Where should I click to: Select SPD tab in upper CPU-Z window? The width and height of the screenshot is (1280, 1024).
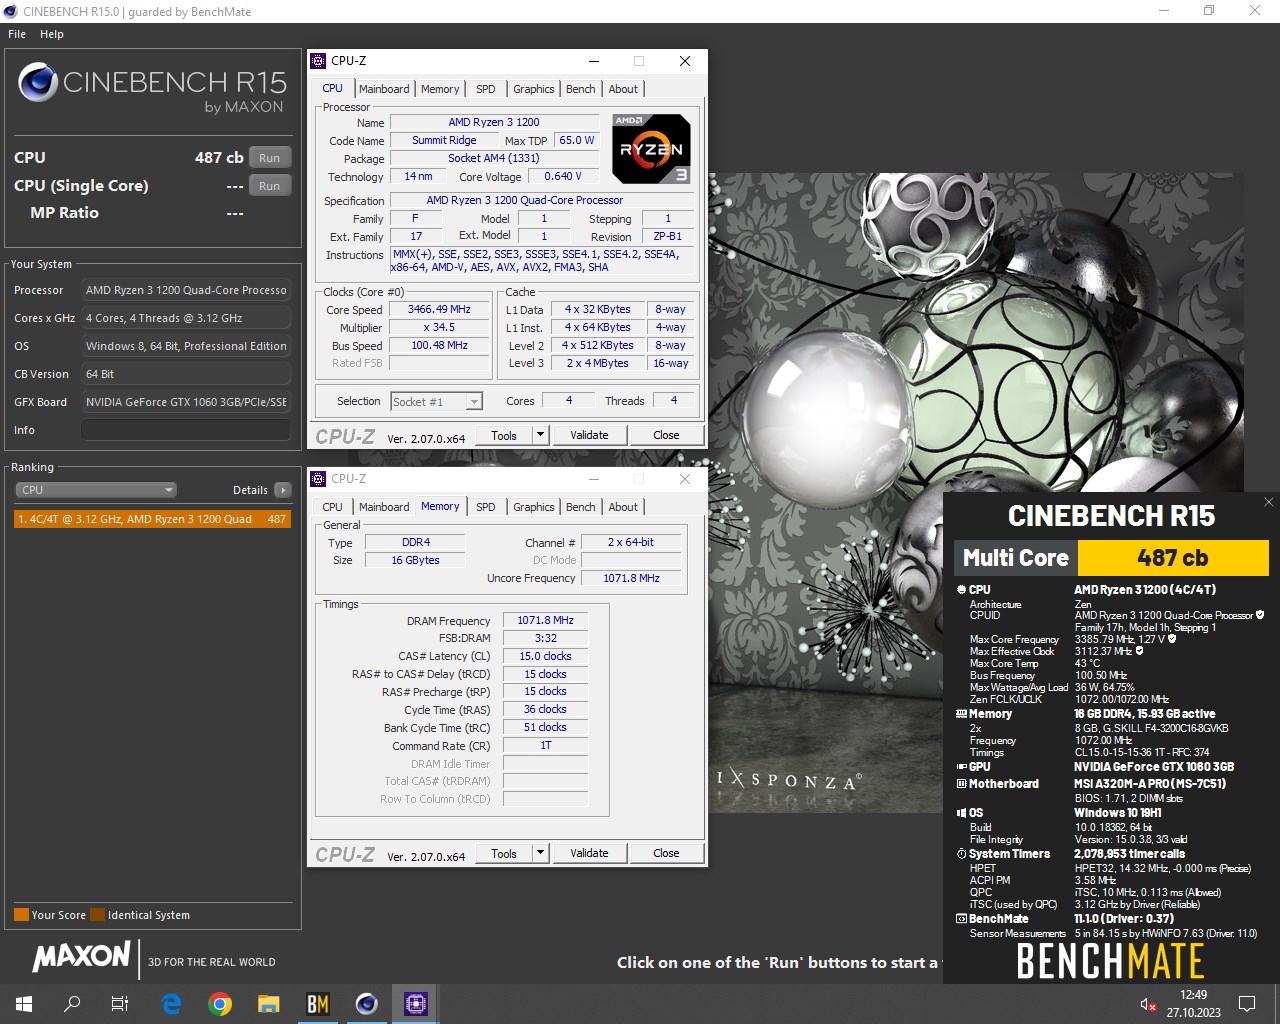(486, 89)
